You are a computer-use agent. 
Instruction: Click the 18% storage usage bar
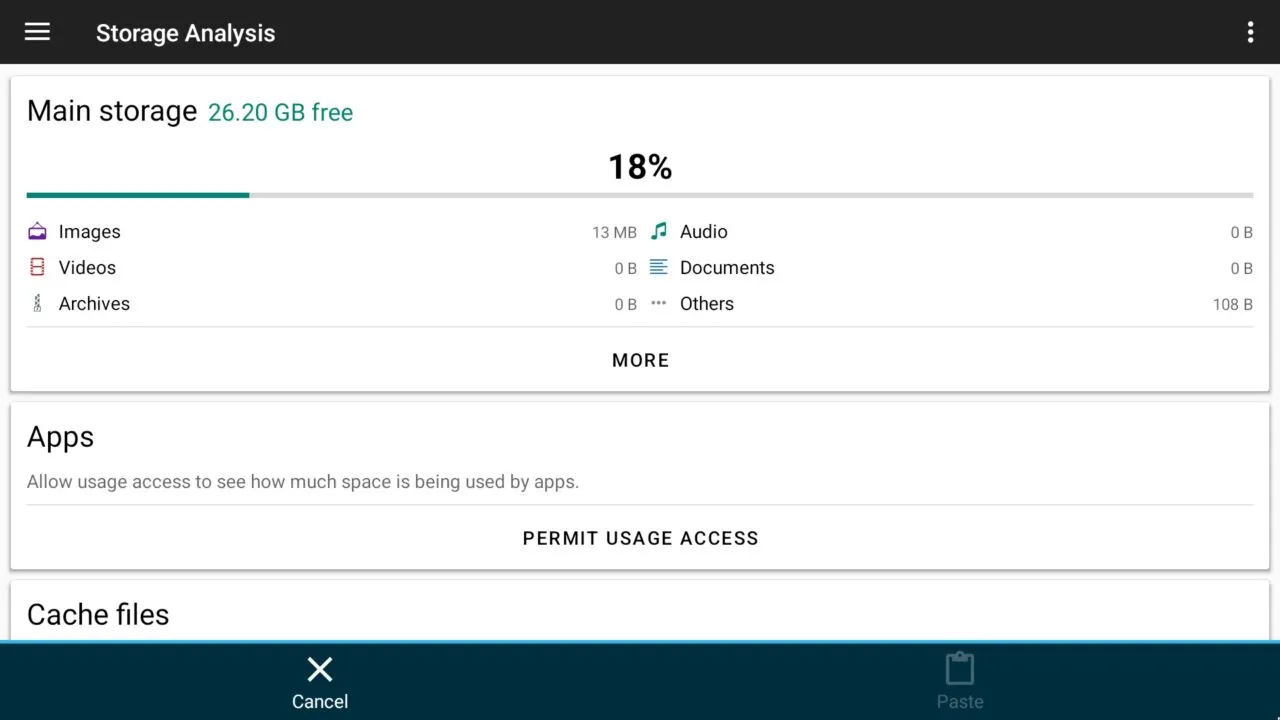click(x=640, y=195)
